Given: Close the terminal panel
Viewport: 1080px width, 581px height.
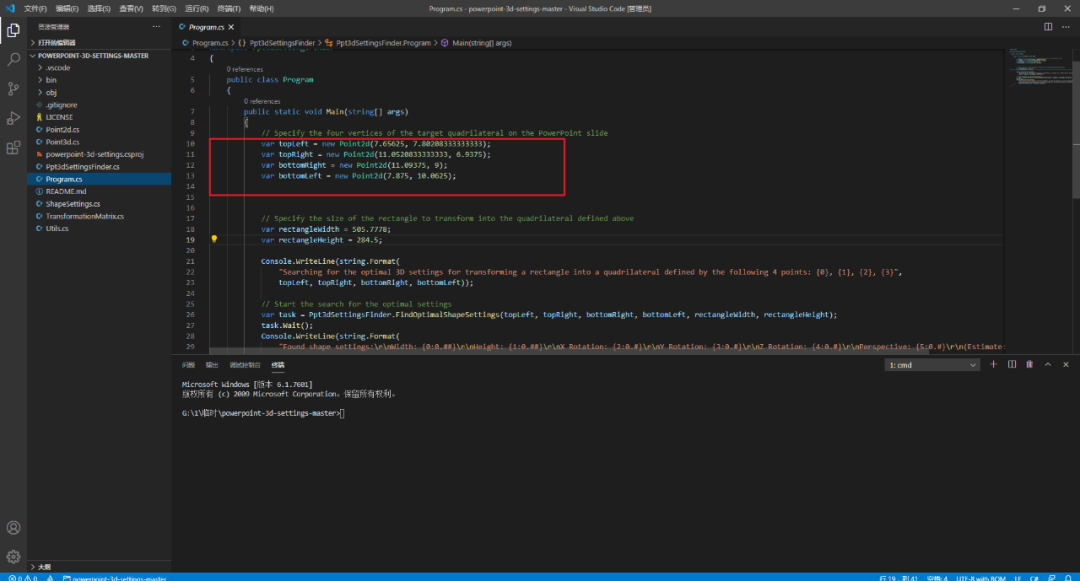Looking at the screenshot, I should pyautogui.click(x=1066, y=365).
